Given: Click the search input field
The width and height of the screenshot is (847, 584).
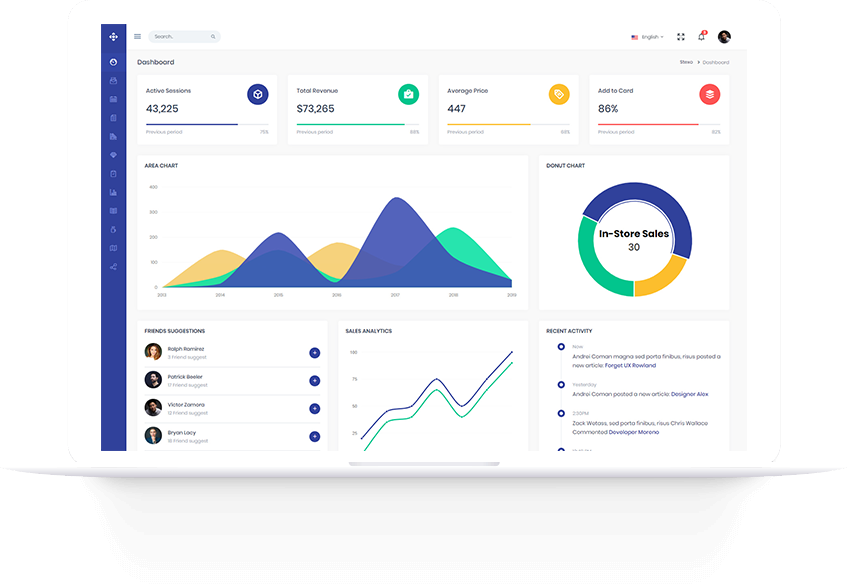Looking at the screenshot, I should [x=180, y=36].
